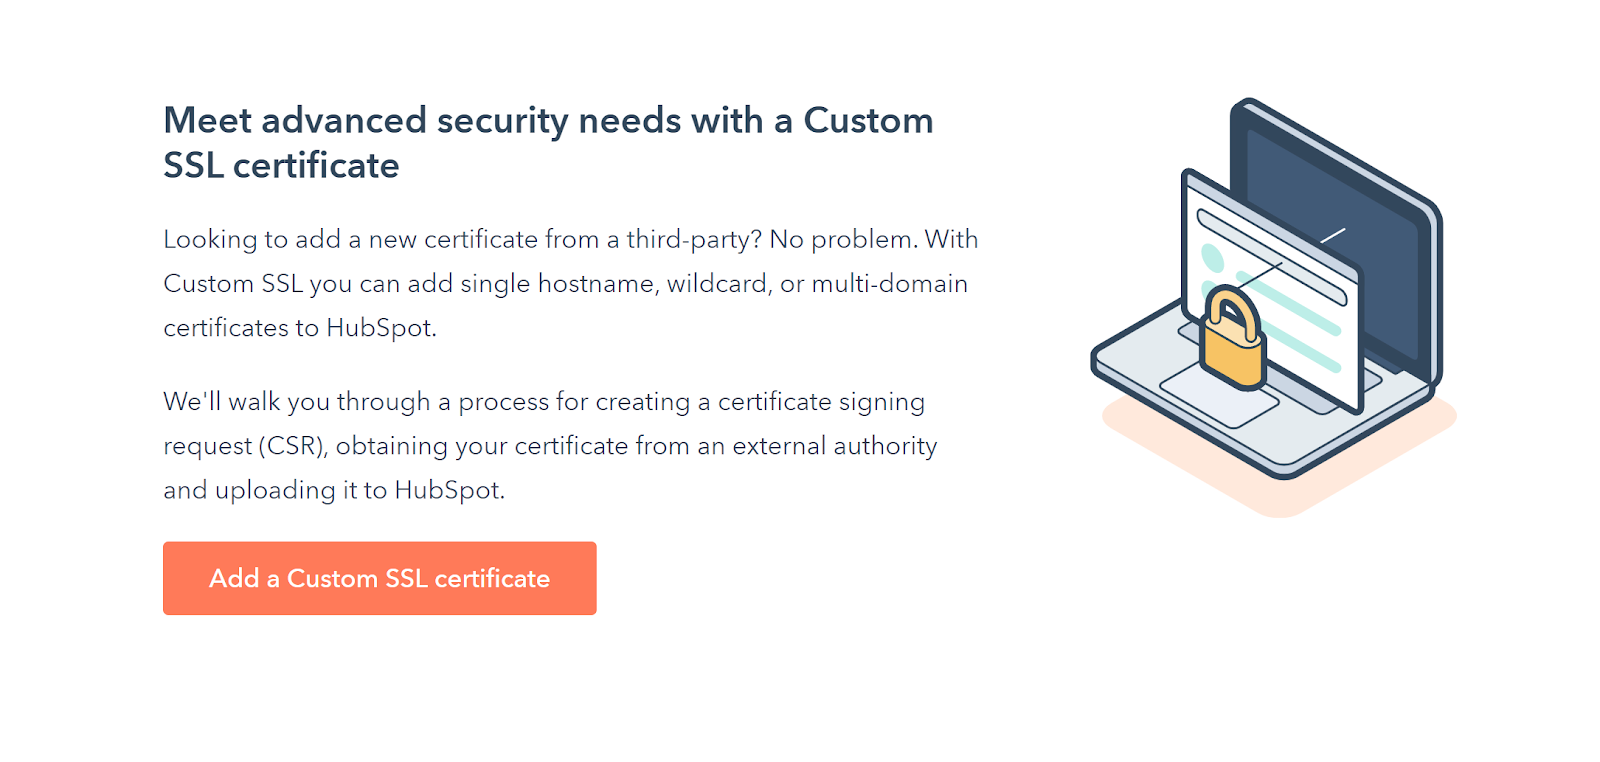Click the paragraph starting 'Looking to add'
1600x762 pixels.
(x=570, y=283)
